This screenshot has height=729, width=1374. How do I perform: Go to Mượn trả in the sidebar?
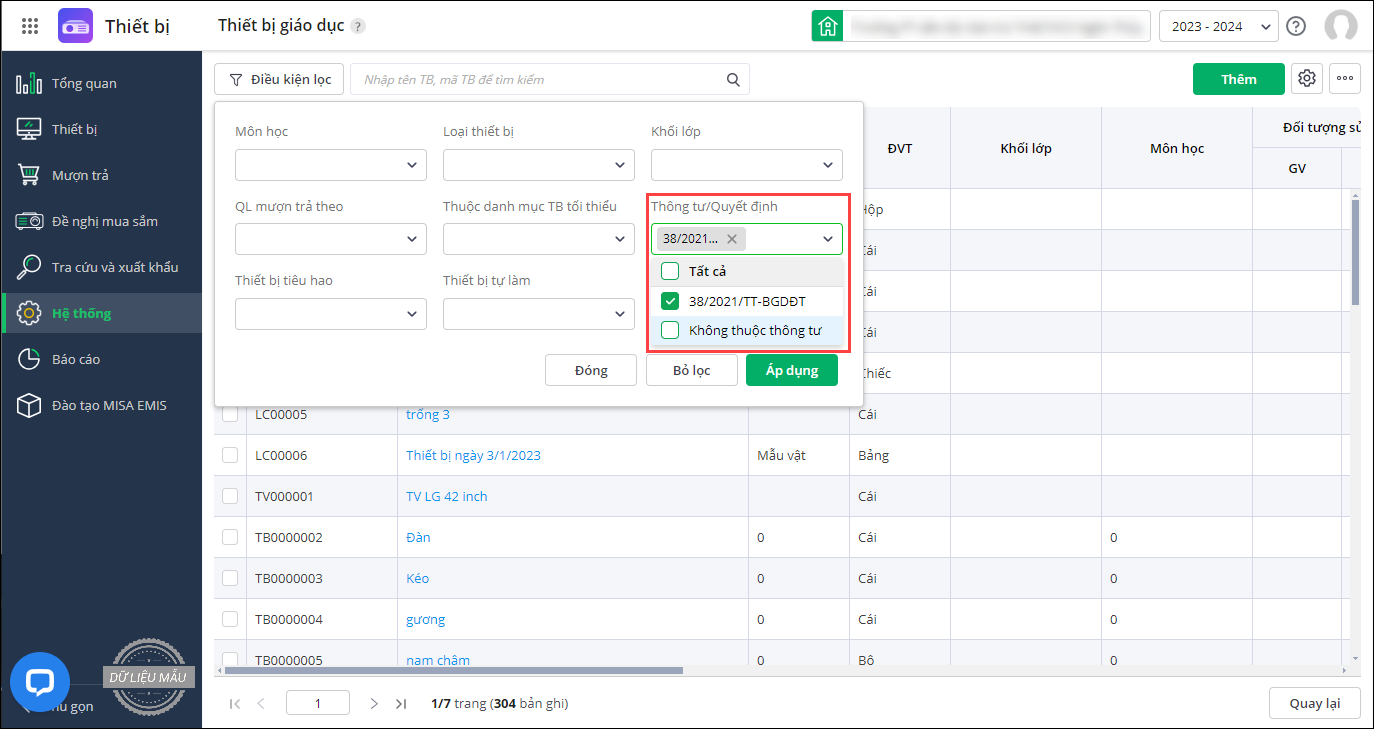(80, 175)
